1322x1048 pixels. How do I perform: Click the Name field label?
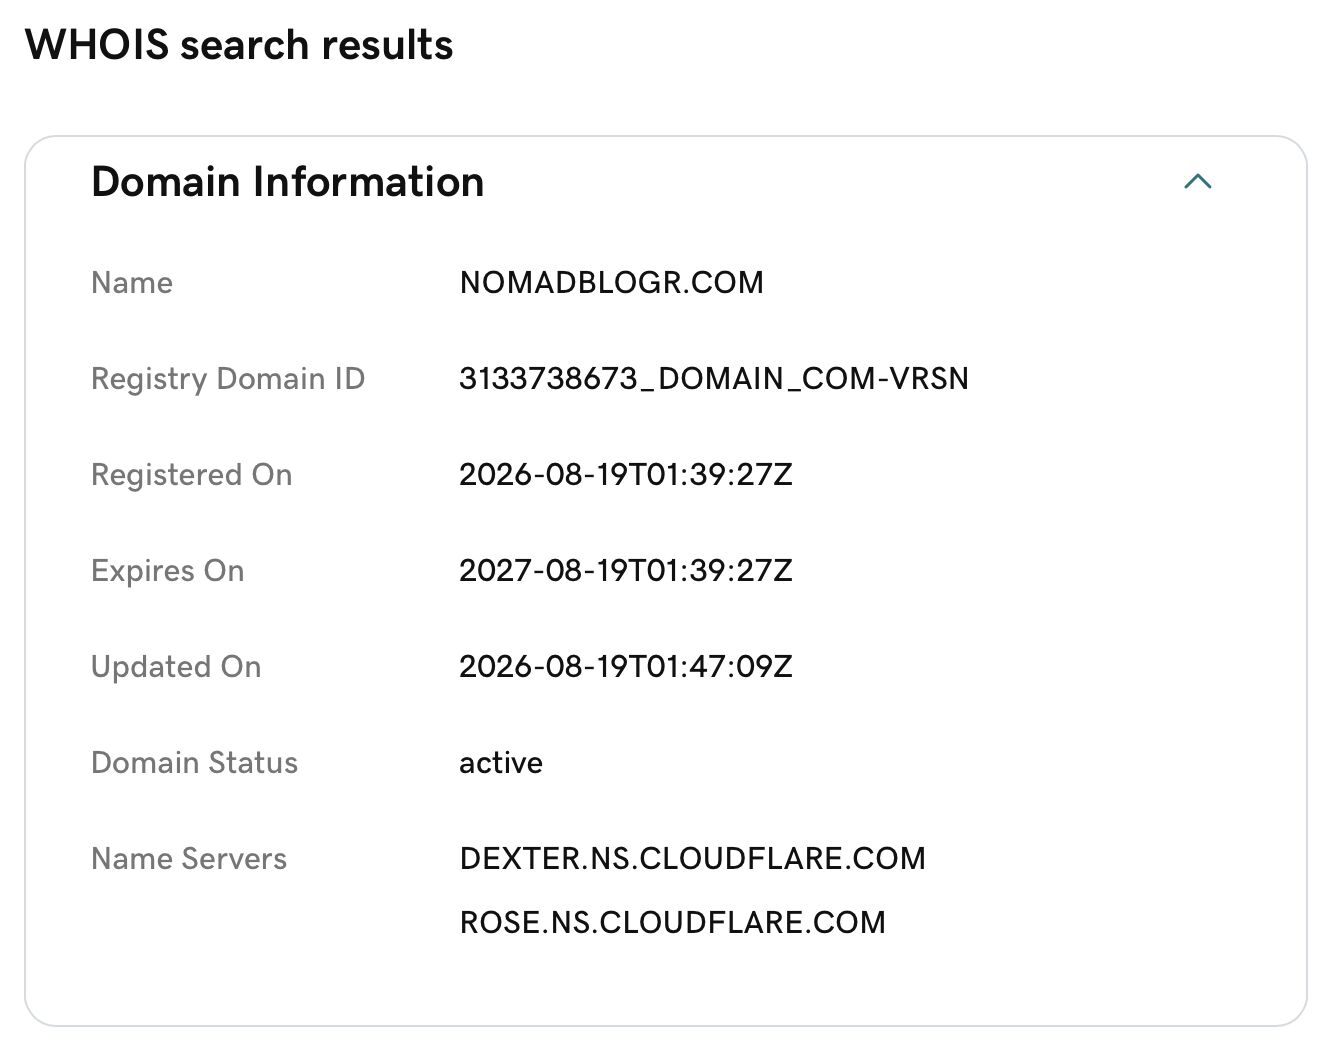[132, 283]
